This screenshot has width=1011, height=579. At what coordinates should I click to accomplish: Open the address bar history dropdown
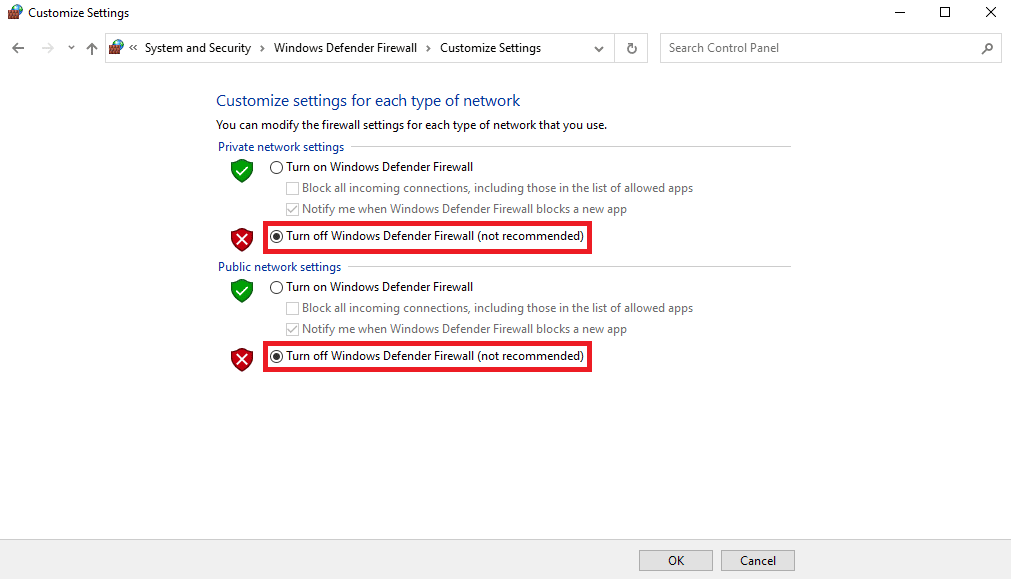click(x=599, y=48)
